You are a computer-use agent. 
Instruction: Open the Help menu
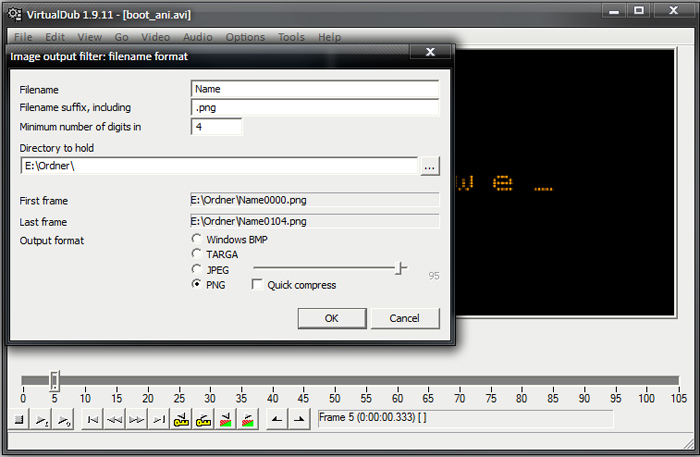(329, 37)
